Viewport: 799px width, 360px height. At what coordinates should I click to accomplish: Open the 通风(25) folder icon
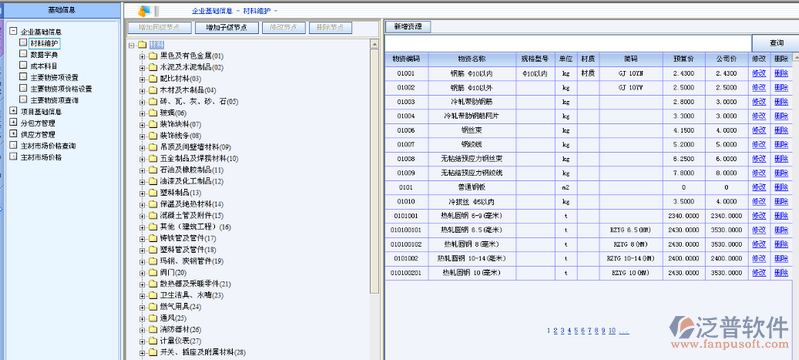point(153,318)
